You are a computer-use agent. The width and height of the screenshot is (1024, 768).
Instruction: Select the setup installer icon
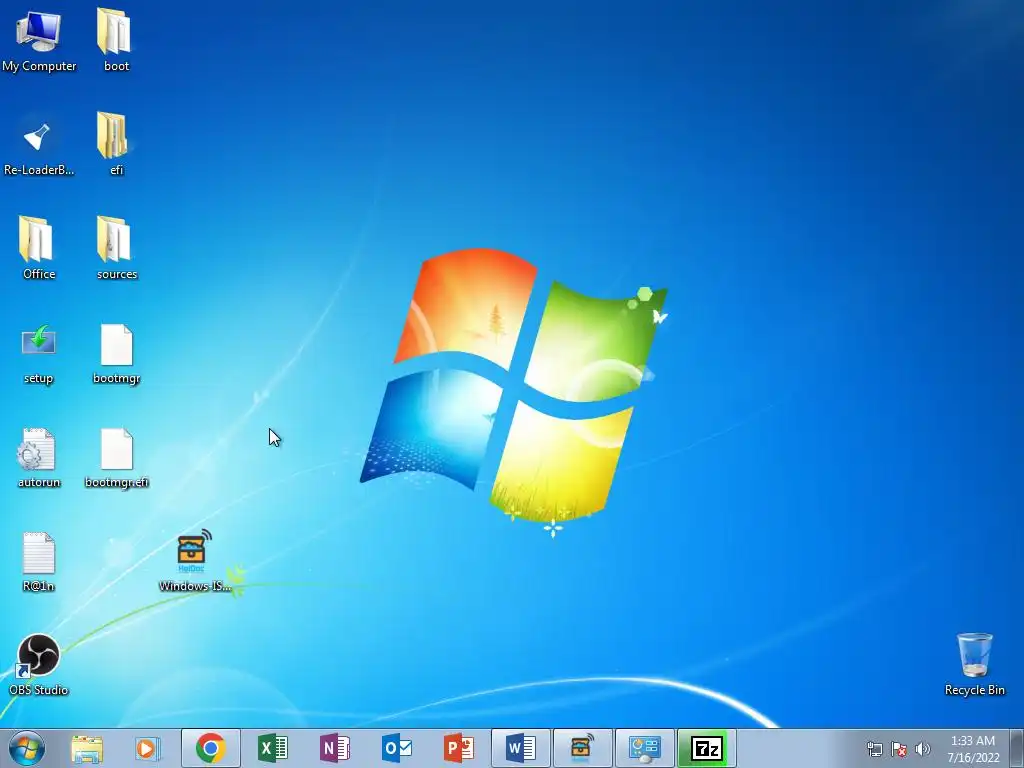click(39, 353)
